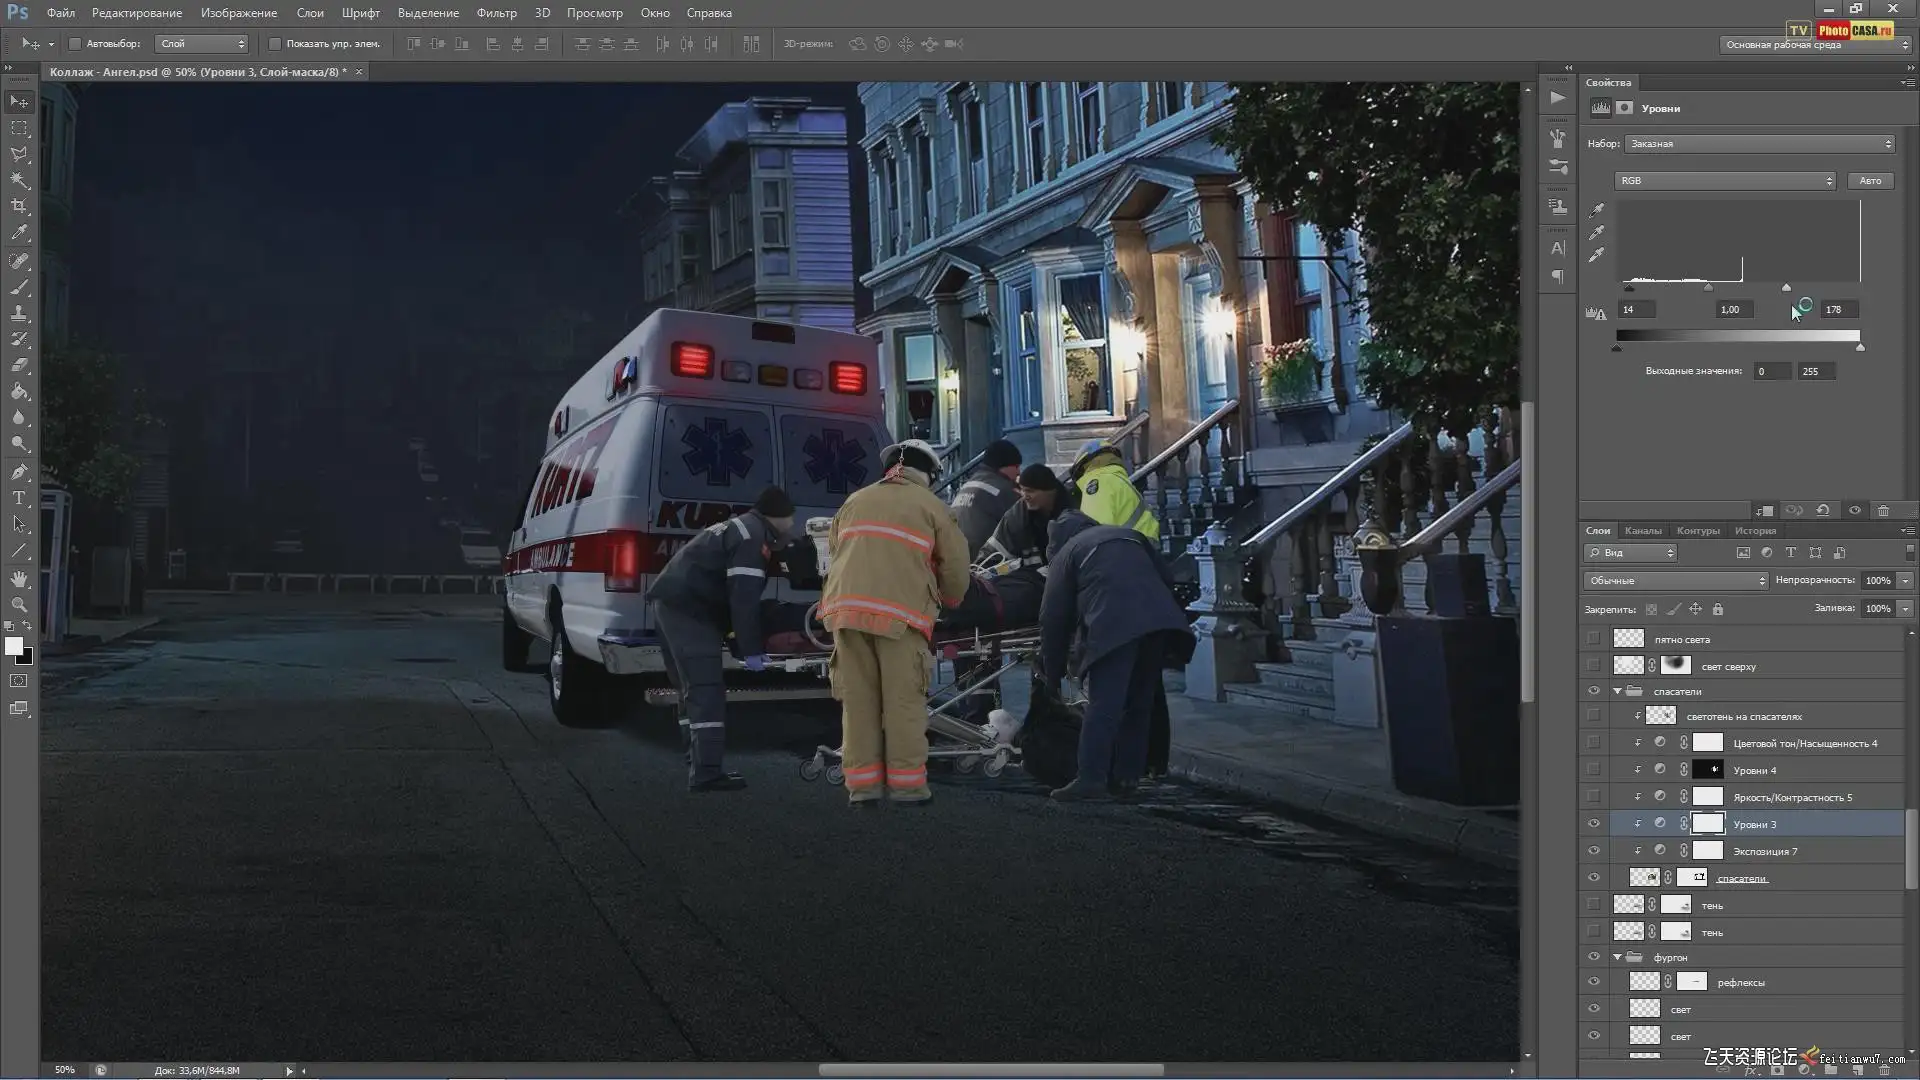Select the Zoom tool
The image size is (1920, 1080).
19,605
